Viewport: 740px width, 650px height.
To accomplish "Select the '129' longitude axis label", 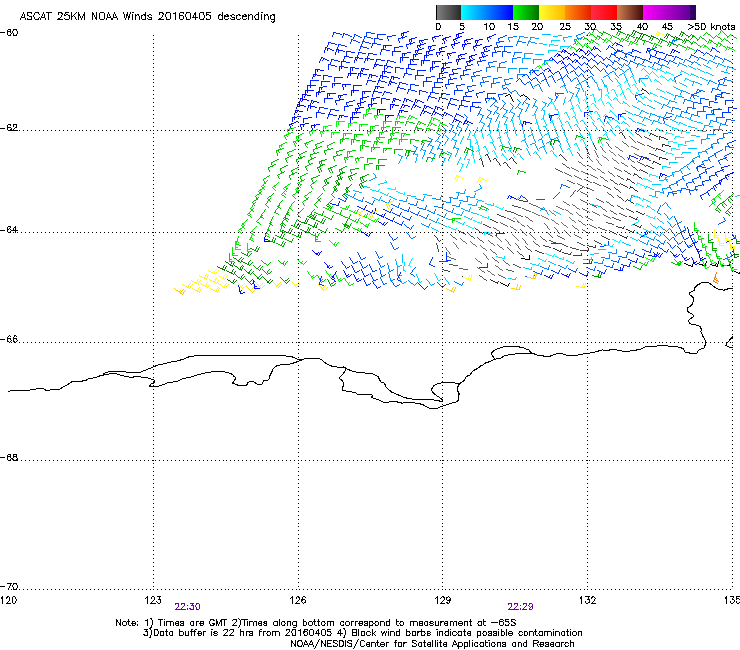I will (443, 600).
